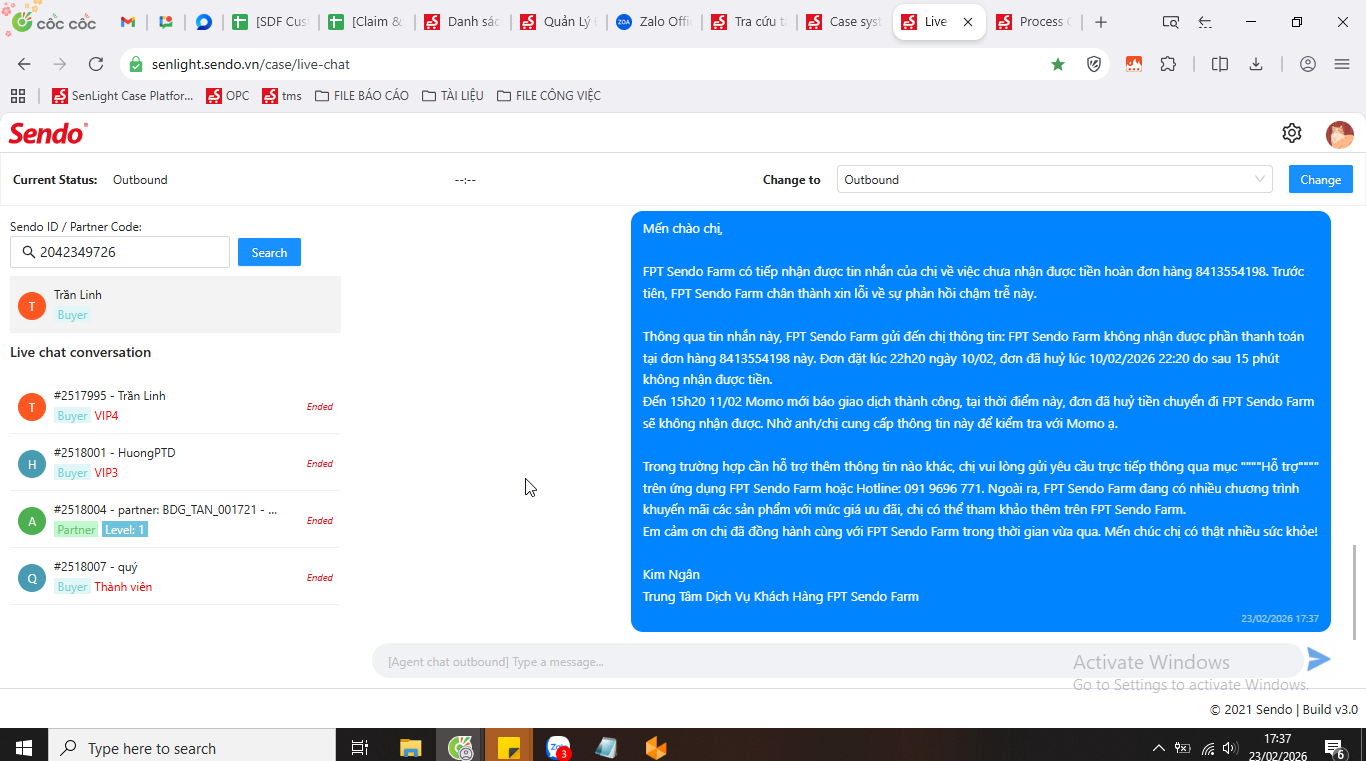Image resolution: width=1366 pixels, height=761 pixels.
Task: Show hidden system tray icons
Action: (x=1159, y=748)
